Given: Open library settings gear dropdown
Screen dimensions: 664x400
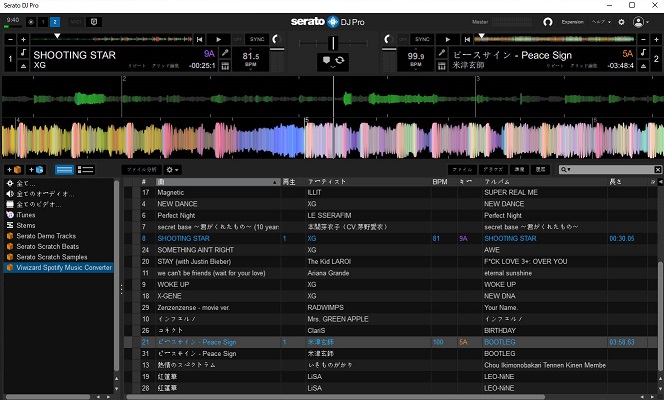Looking at the screenshot, I should click(172, 170).
